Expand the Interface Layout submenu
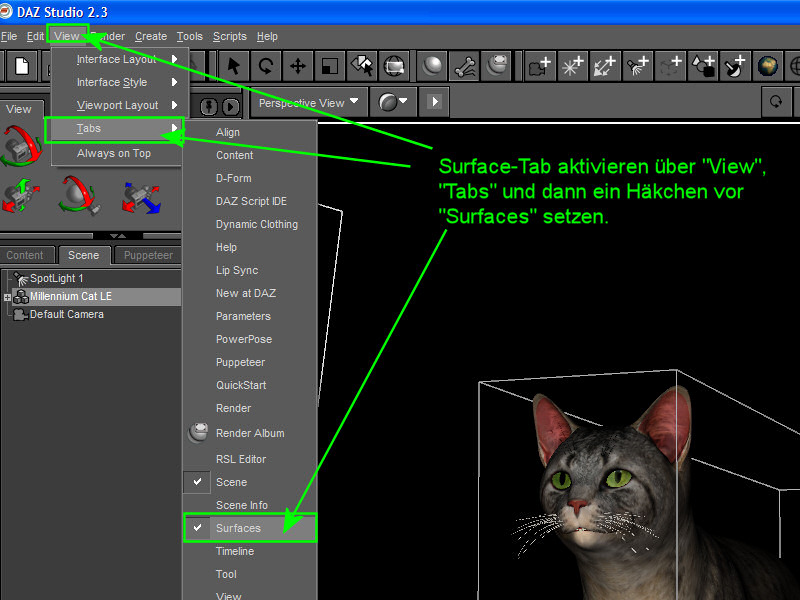The image size is (800, 600). (x=120, y=59)
